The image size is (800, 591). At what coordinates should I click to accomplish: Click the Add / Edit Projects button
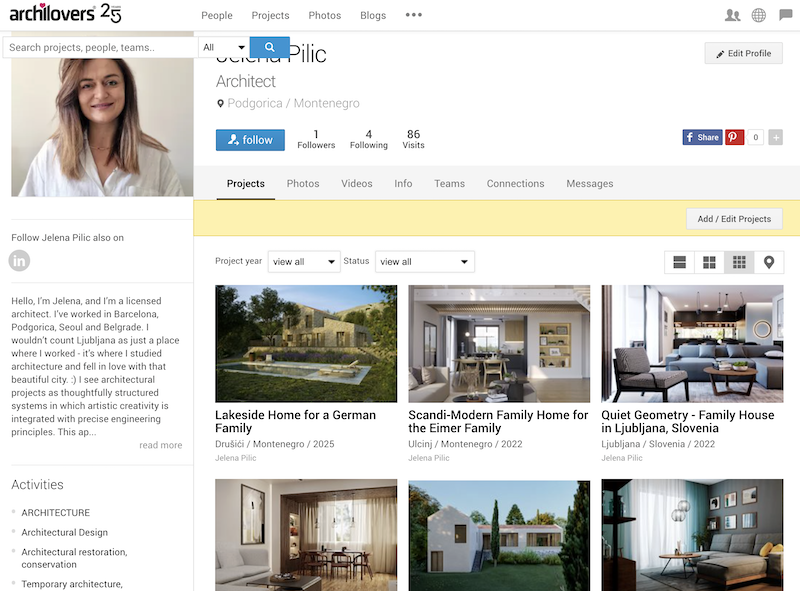pos(734,219)
